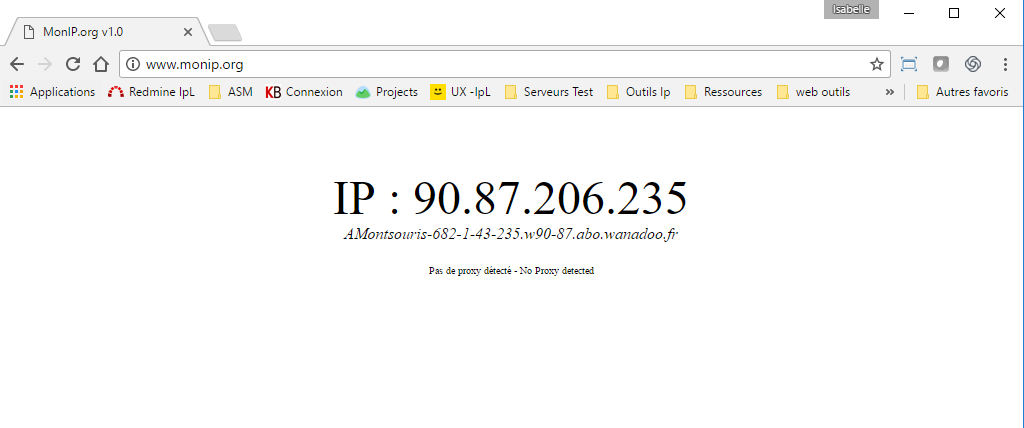Click the screen capture extension icon

coord(909,64)
